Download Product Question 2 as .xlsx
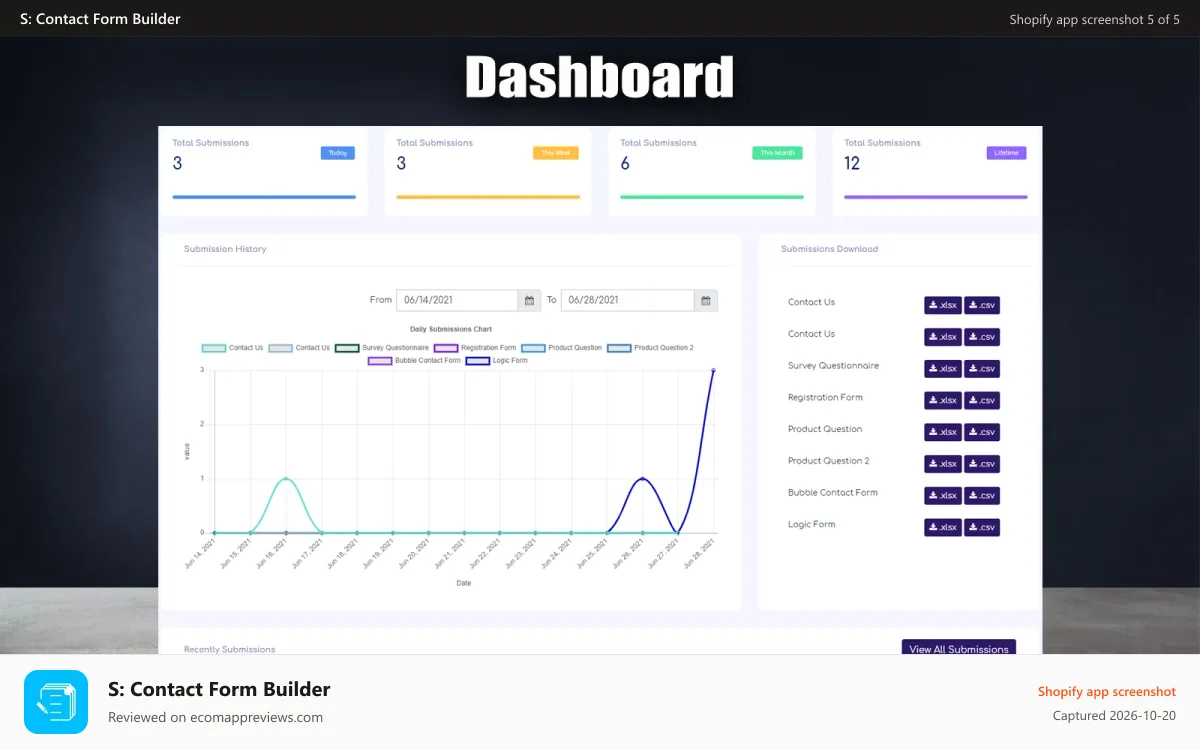The height and width of the screenshot is (750, 1200). pyautogui.click(x=943, y=464)
